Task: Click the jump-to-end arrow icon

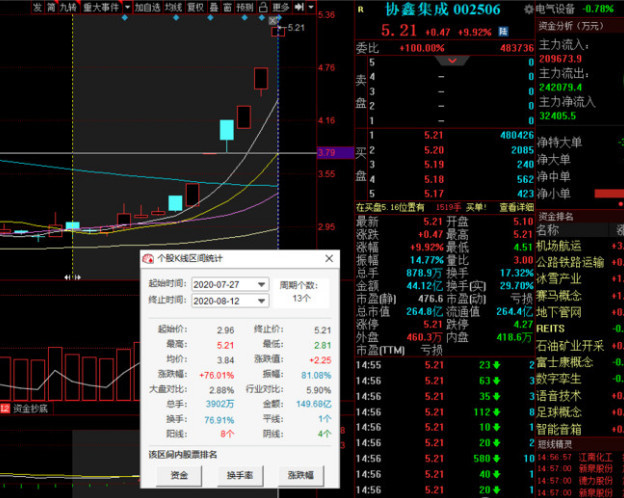Action: [299, 7]
